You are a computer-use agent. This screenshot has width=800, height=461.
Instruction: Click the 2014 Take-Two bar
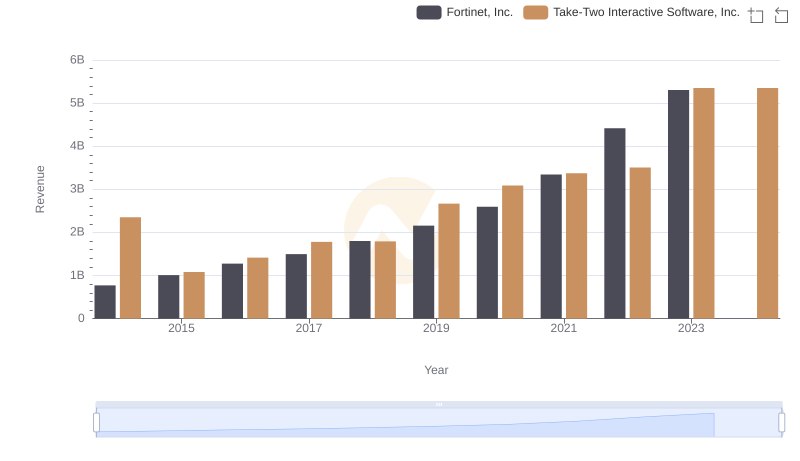pos(131,268)
